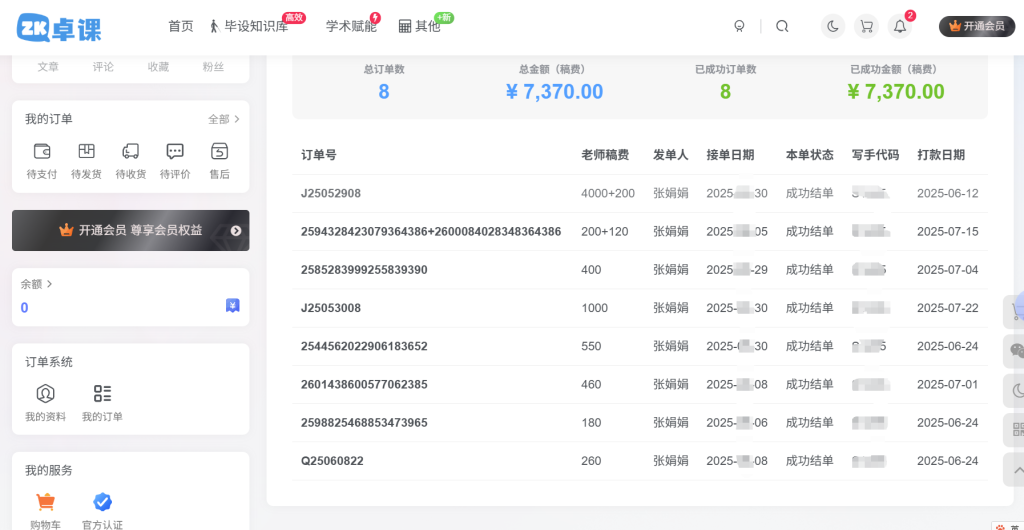The height and width of the screenshot is (530, 1024).
Task: Open 购物车 orange cart icon
Action: click(x=46, y=502)
